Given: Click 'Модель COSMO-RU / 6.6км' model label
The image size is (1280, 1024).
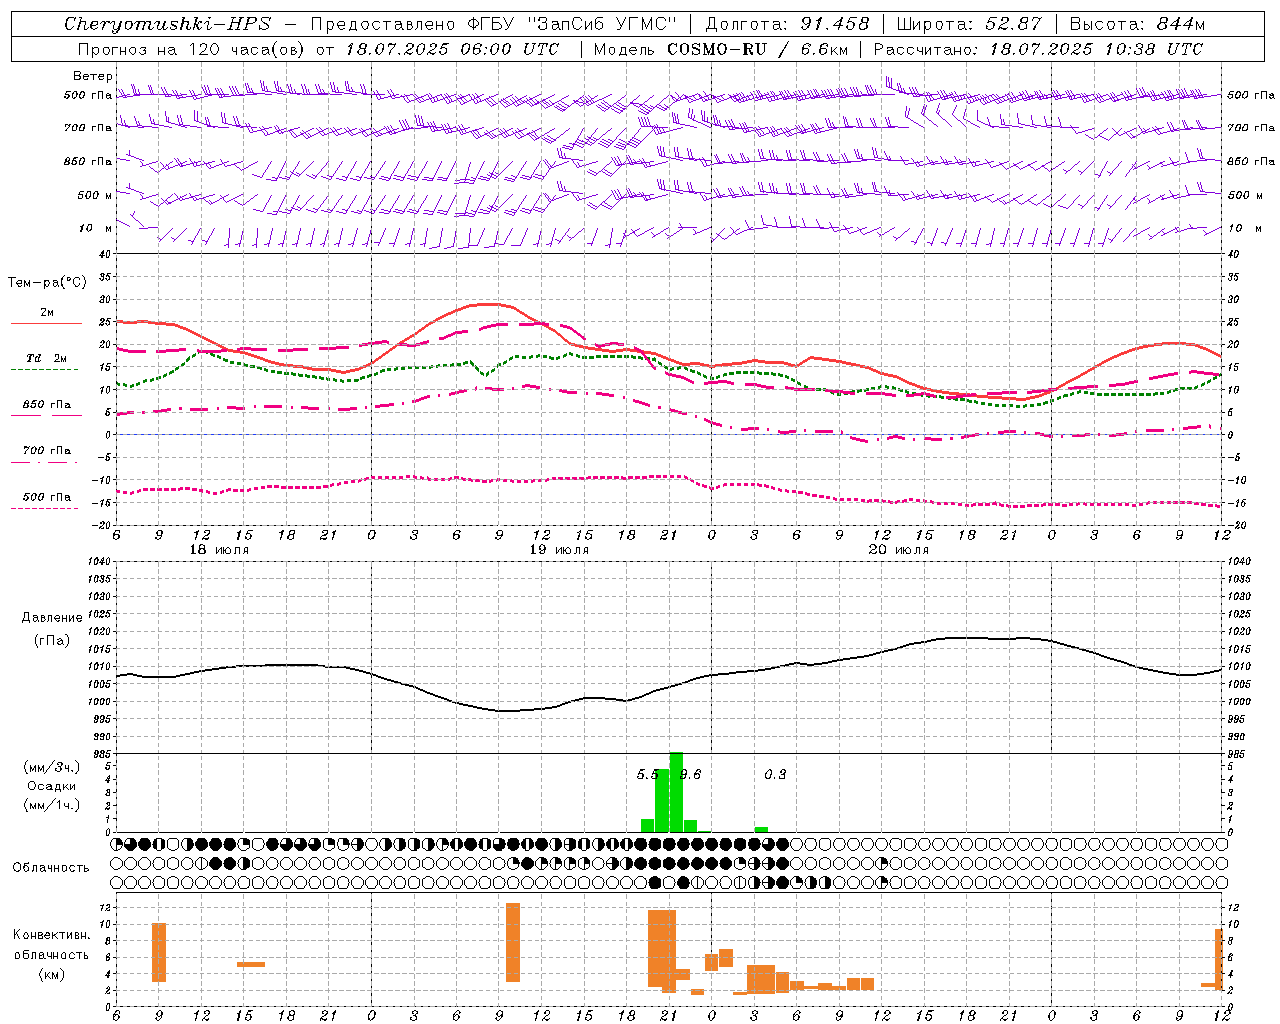Looking at the screenshot, I should pyautogui.click(x=720, y=49).
